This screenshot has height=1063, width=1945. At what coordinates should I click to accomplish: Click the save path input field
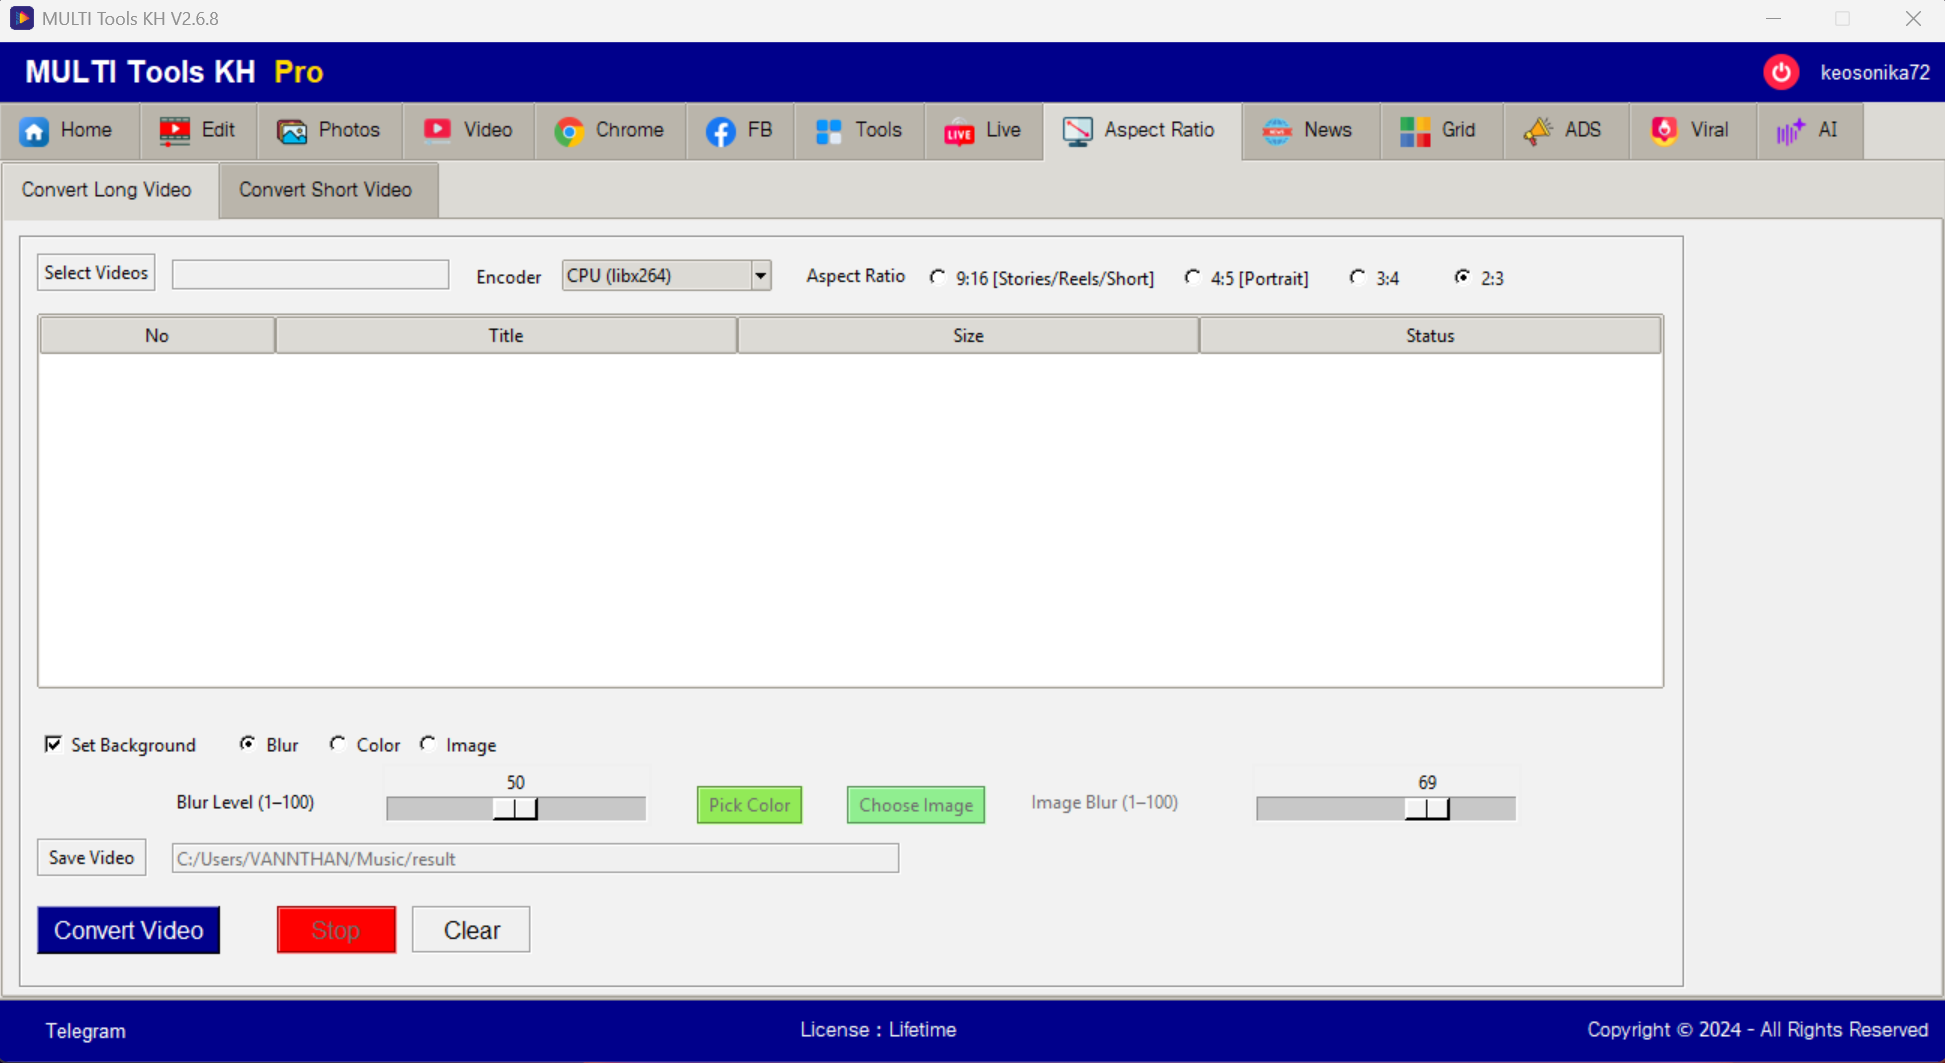pos(535,858)
